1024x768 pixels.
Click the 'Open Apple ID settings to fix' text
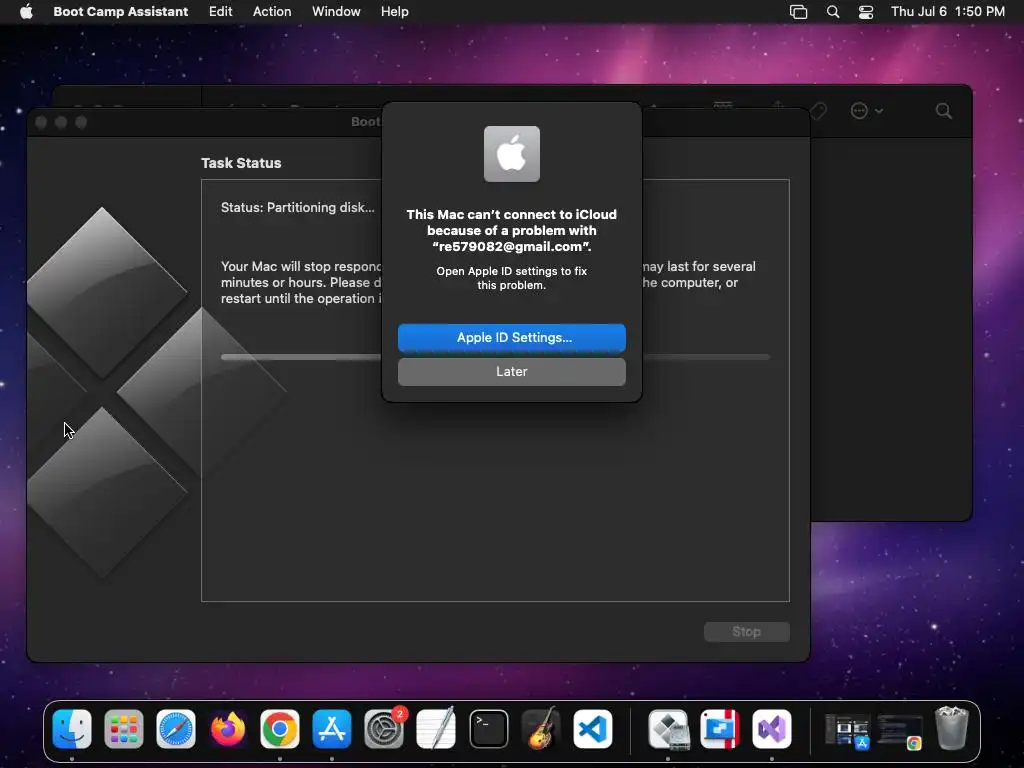tap(511, 271)
